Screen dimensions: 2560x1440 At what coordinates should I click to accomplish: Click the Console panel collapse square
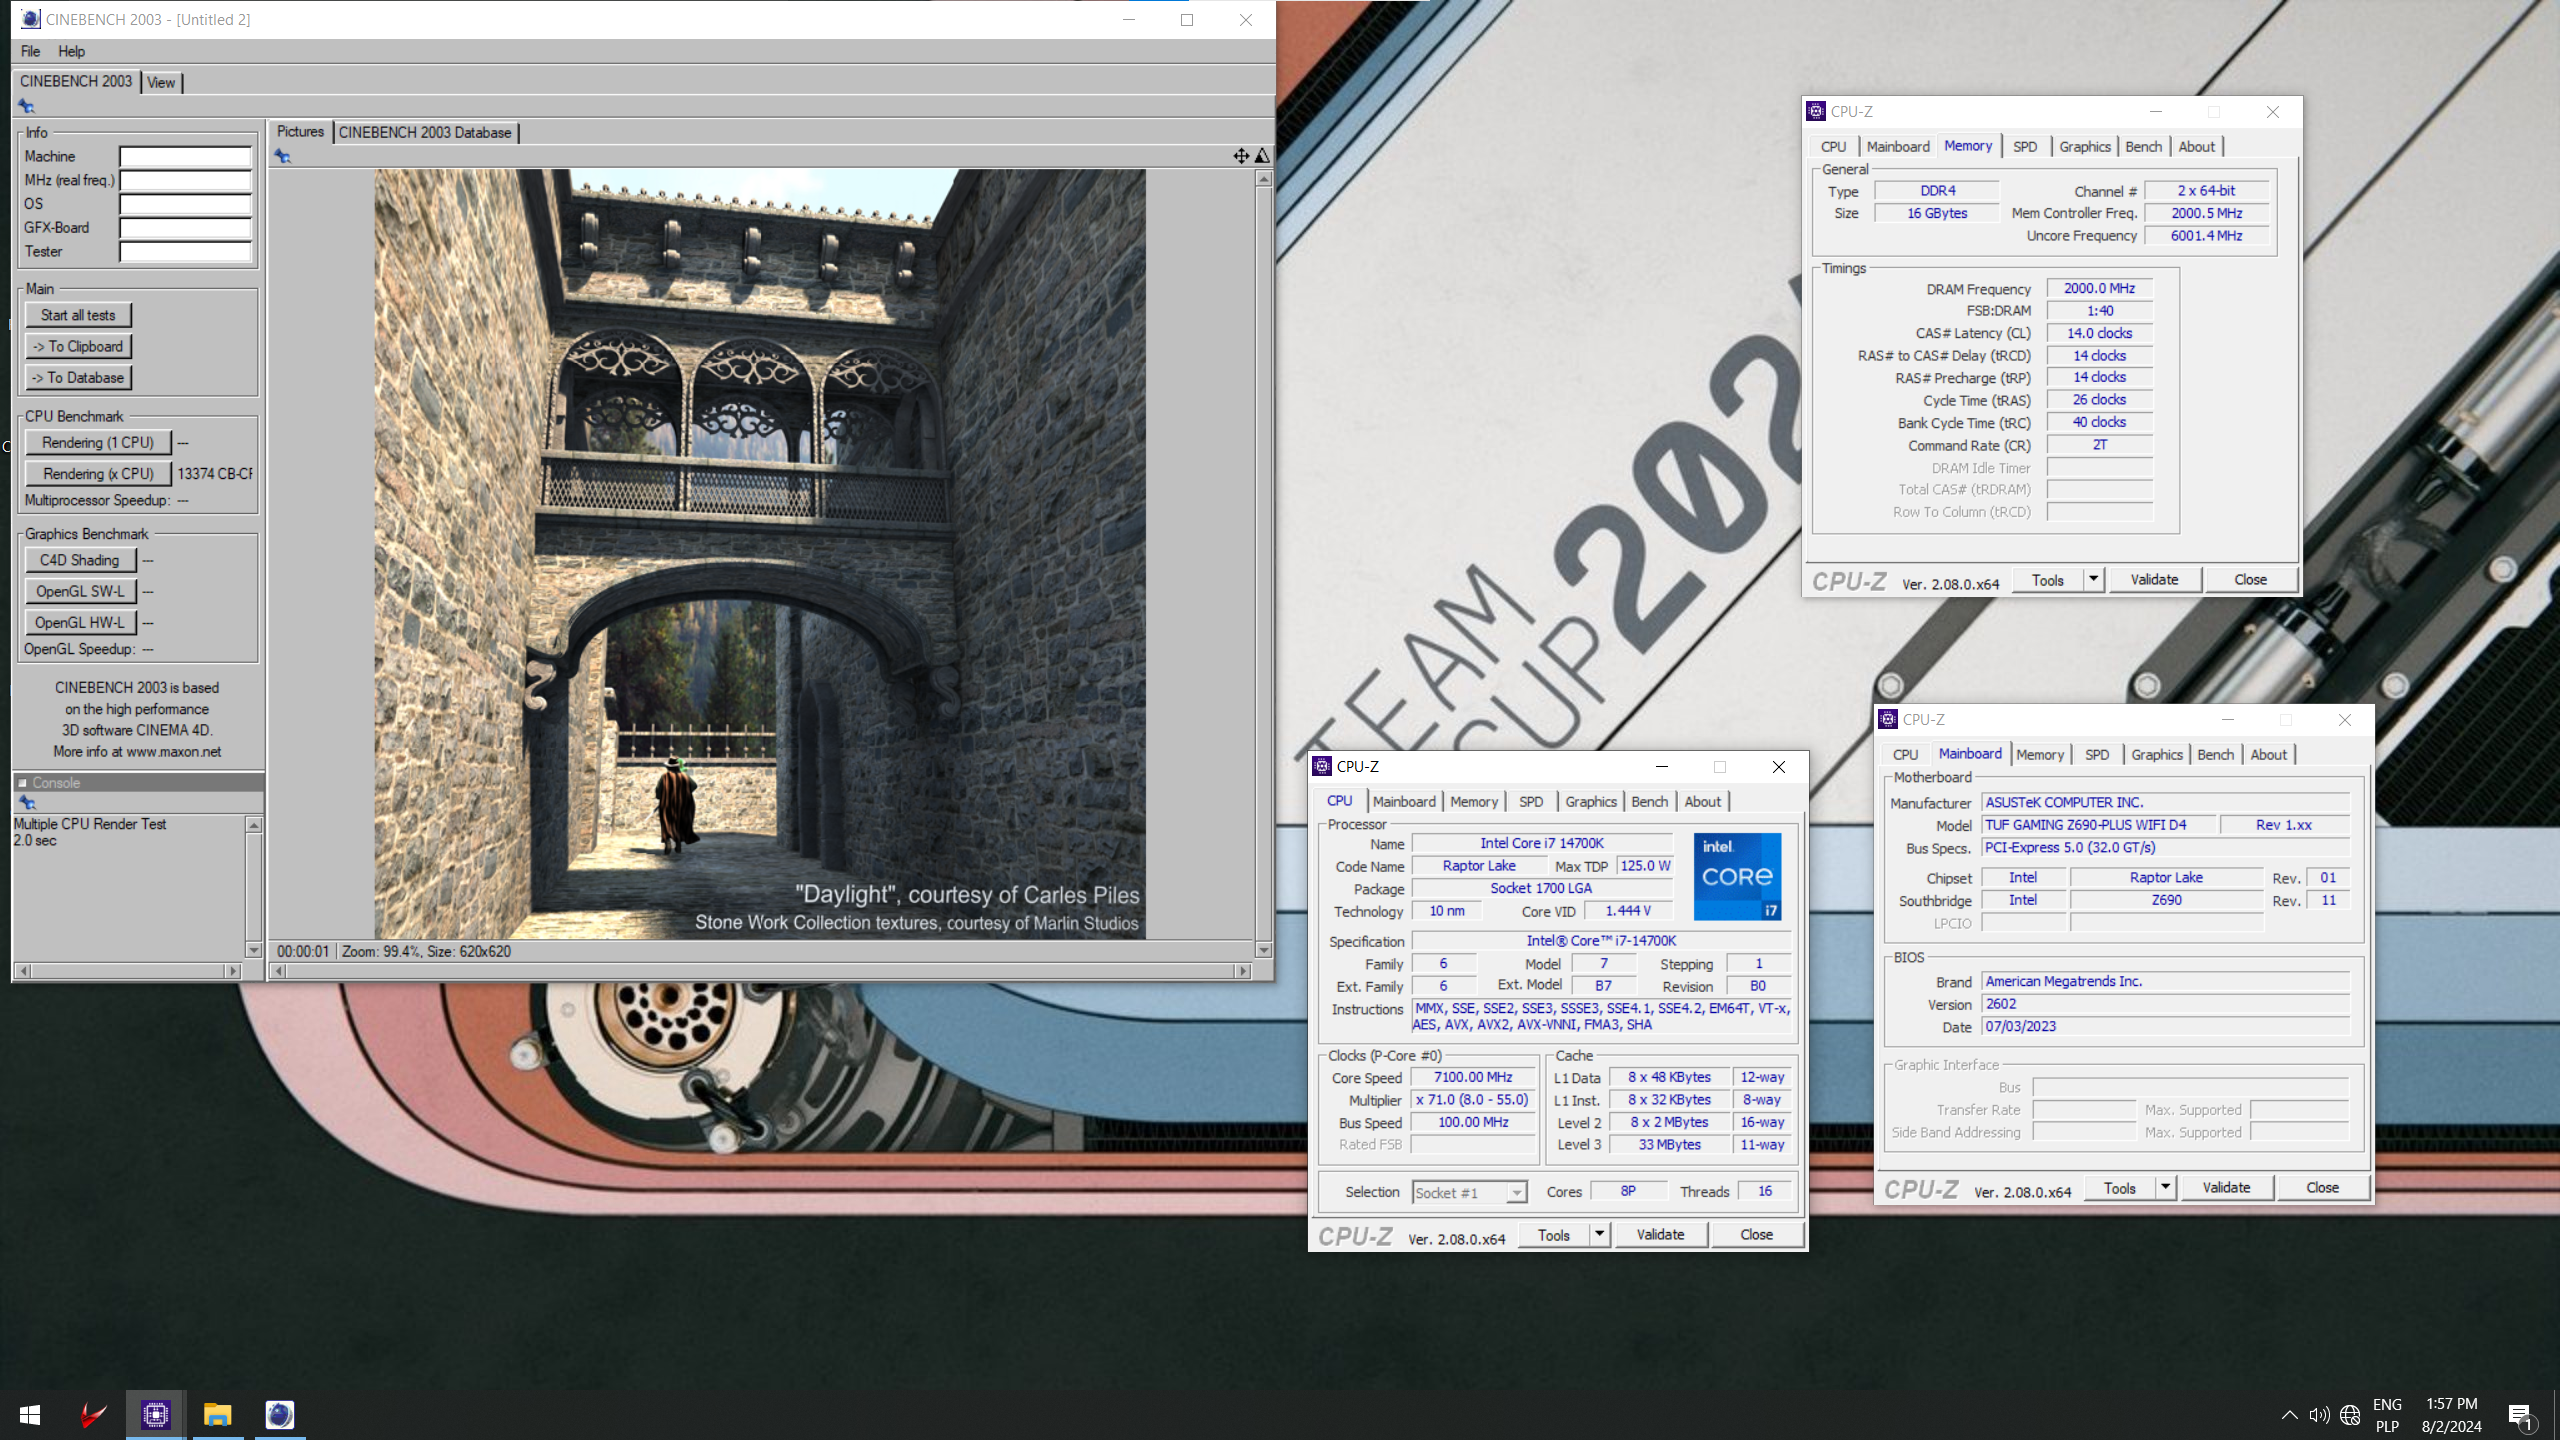pyautogui.click(x=22, y=783)
